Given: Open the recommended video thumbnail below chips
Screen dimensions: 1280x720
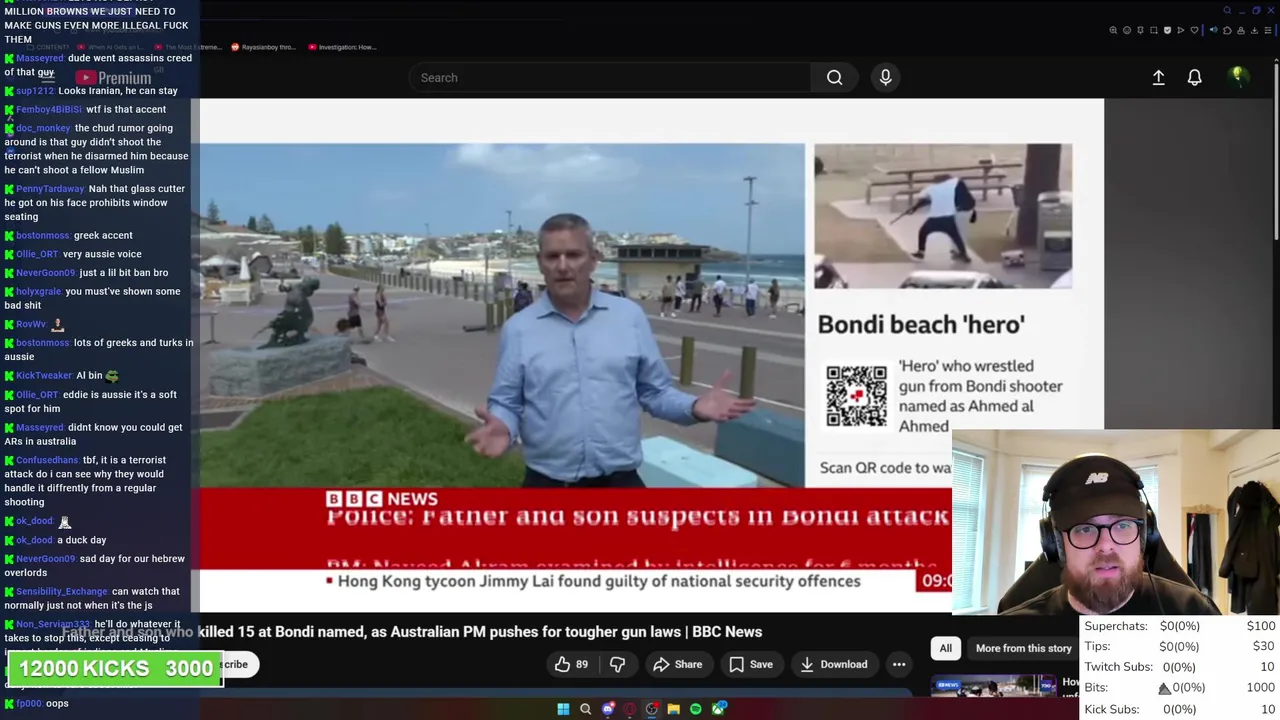Looking at the screenshot, I should [994, 686].
